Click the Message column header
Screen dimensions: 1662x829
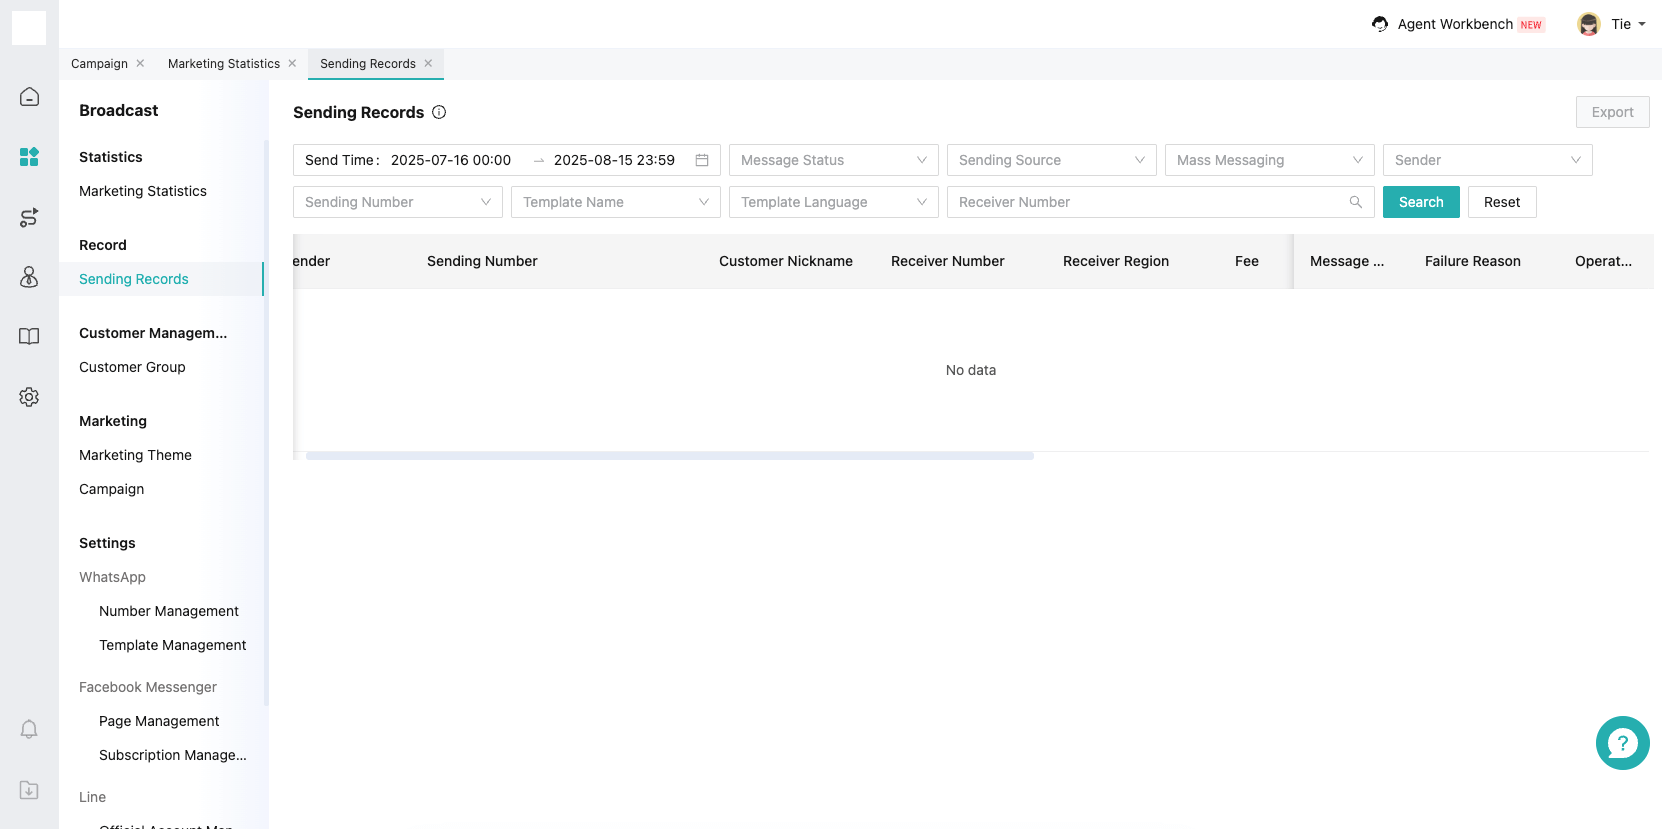pyautogui.click(x=1347, y=261)
